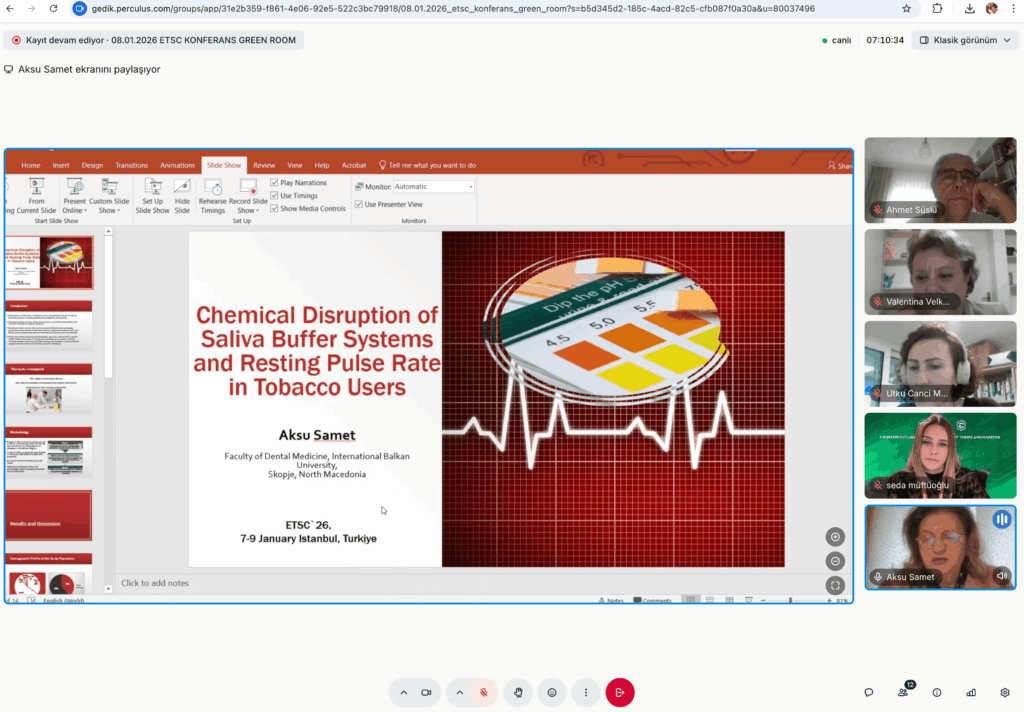Expand camera options chevron beside camera icon
This screenshot has width=1024, height=712.
(404, 692)
